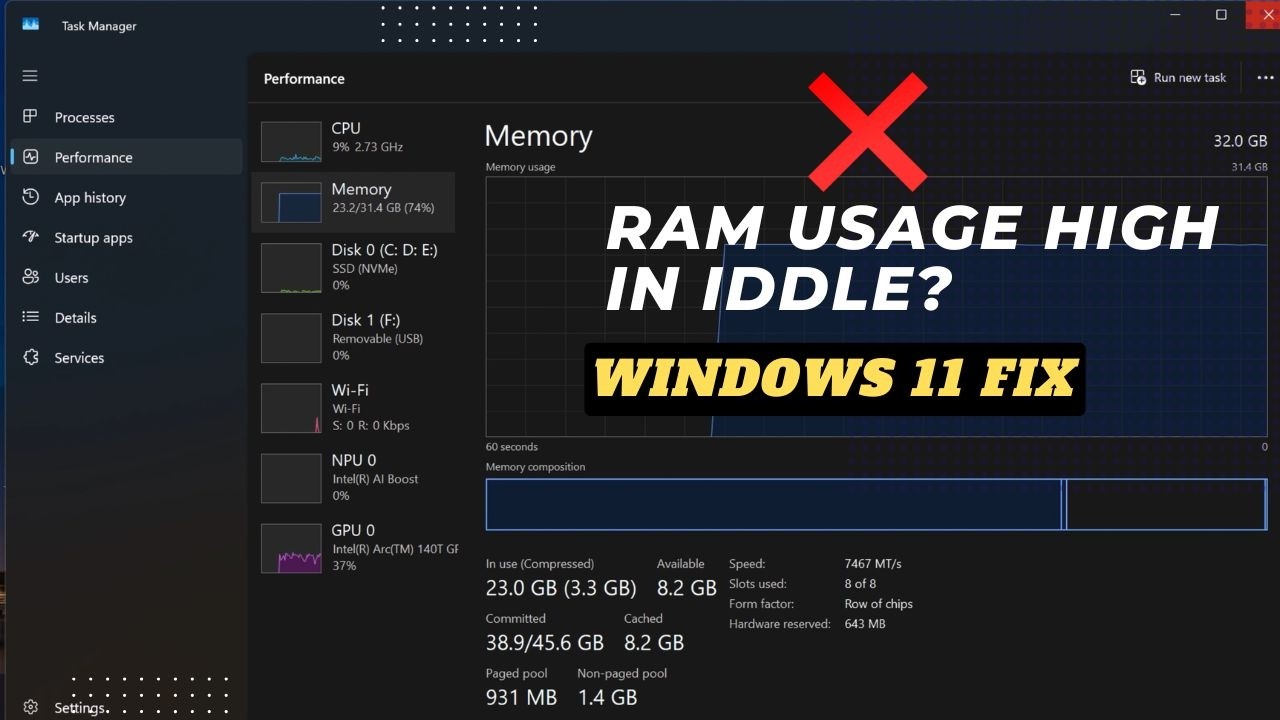The image size is (1280, 720).
Task: Select the NPU 0 entry
Action: point(353,477)
